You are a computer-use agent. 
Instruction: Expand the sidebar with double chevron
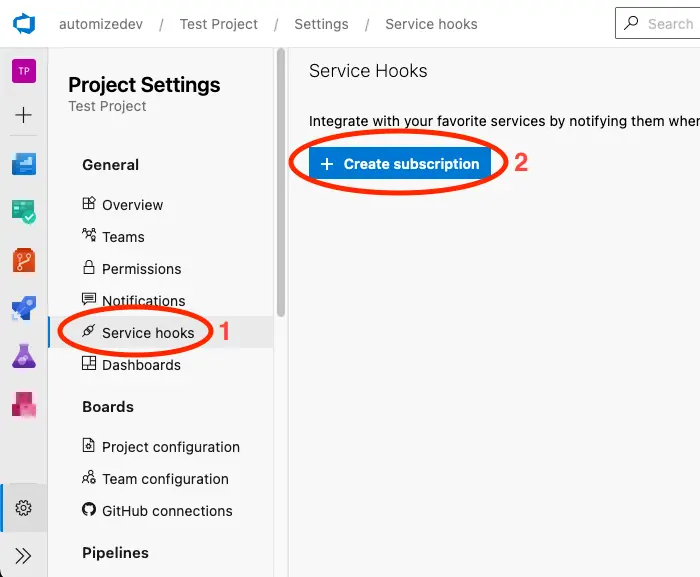pos(23,556)
